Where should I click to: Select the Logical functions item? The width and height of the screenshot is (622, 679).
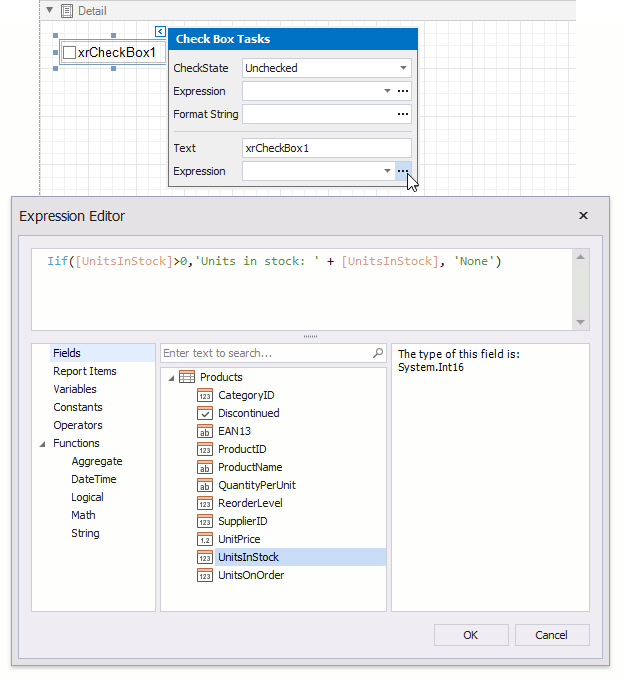[x=87, y=497]
